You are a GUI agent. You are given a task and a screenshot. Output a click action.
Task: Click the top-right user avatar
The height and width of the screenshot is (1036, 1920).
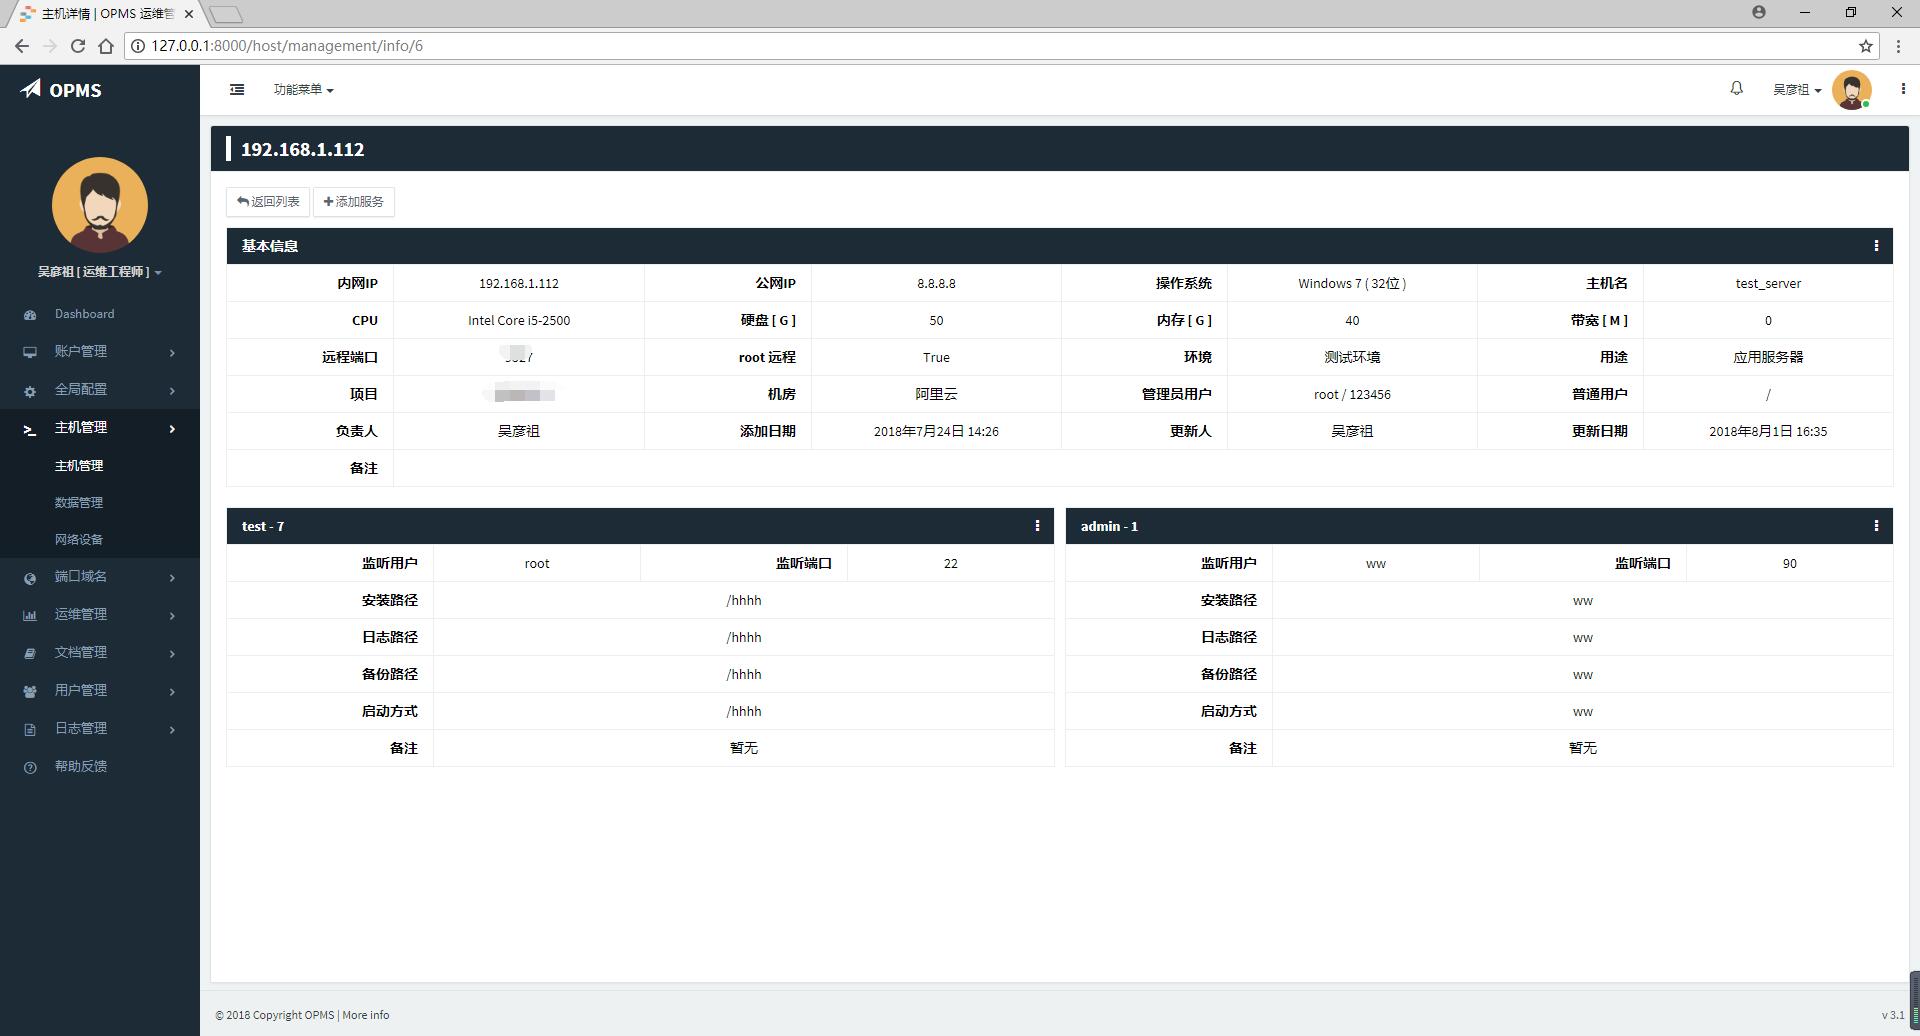pos(1851,90)
